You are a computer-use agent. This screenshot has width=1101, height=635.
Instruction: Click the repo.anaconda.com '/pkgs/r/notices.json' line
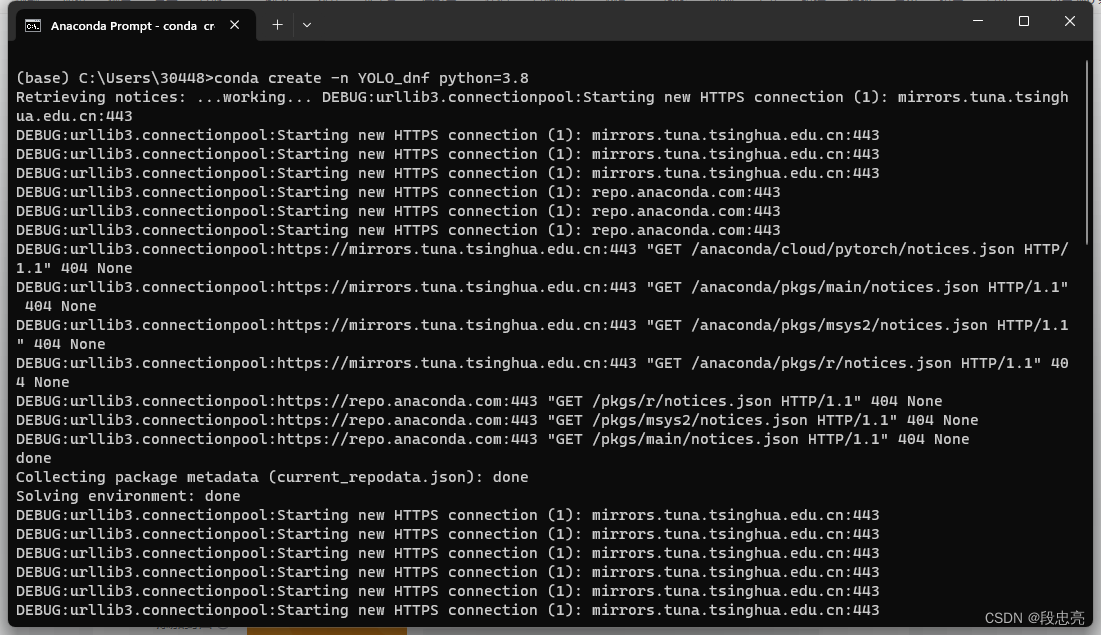pyautogui.click(x=480, y=401)
